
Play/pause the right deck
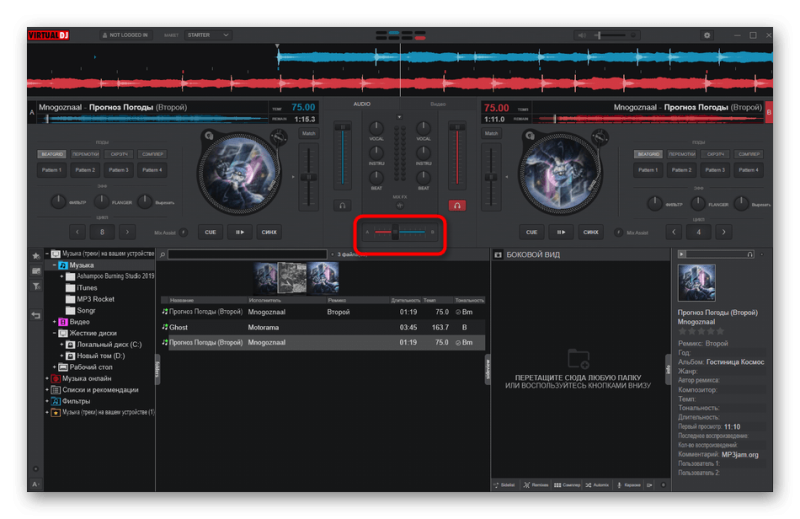[561, 232]
